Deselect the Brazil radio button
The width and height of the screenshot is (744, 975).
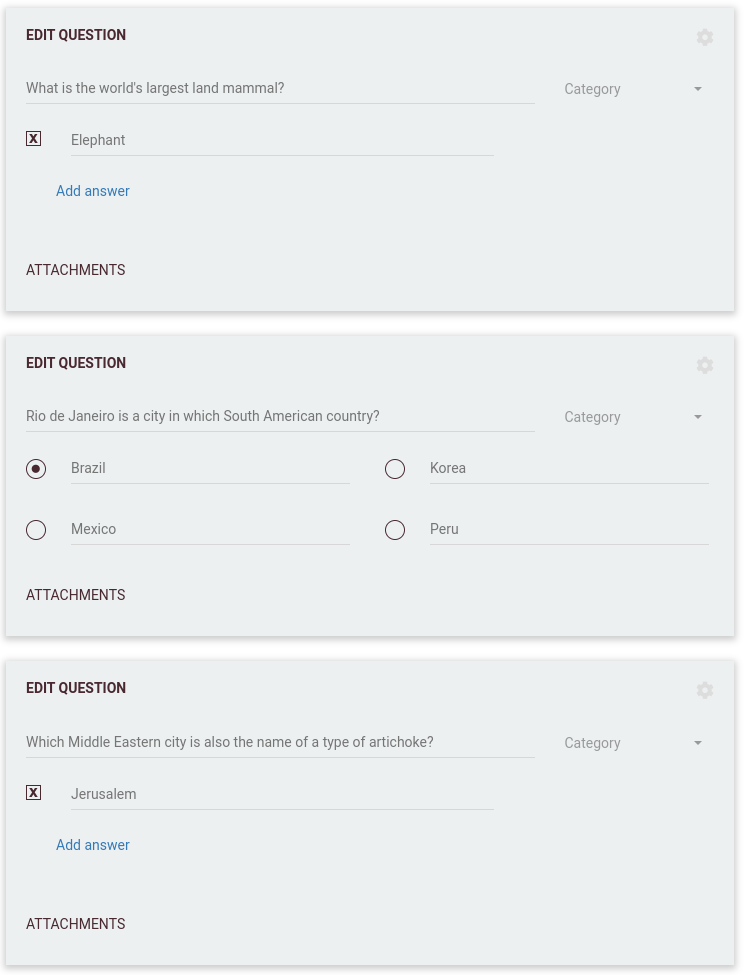pos(36,468)
